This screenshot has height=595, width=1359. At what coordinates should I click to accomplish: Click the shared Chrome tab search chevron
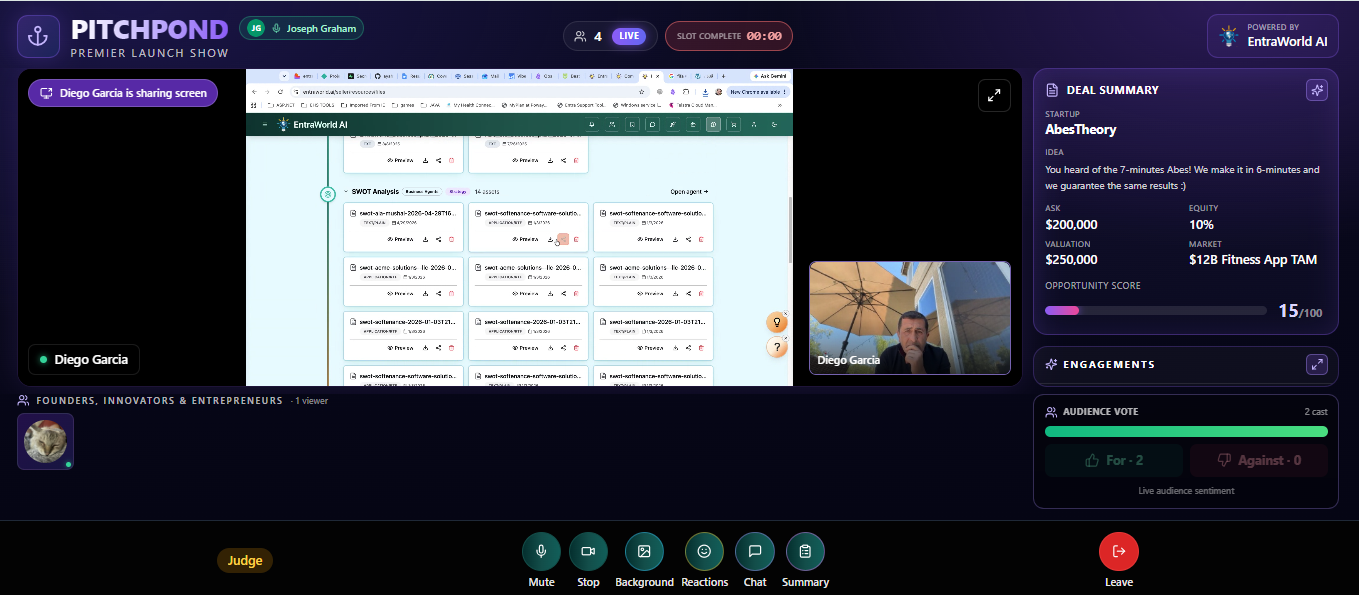point(284,76)
